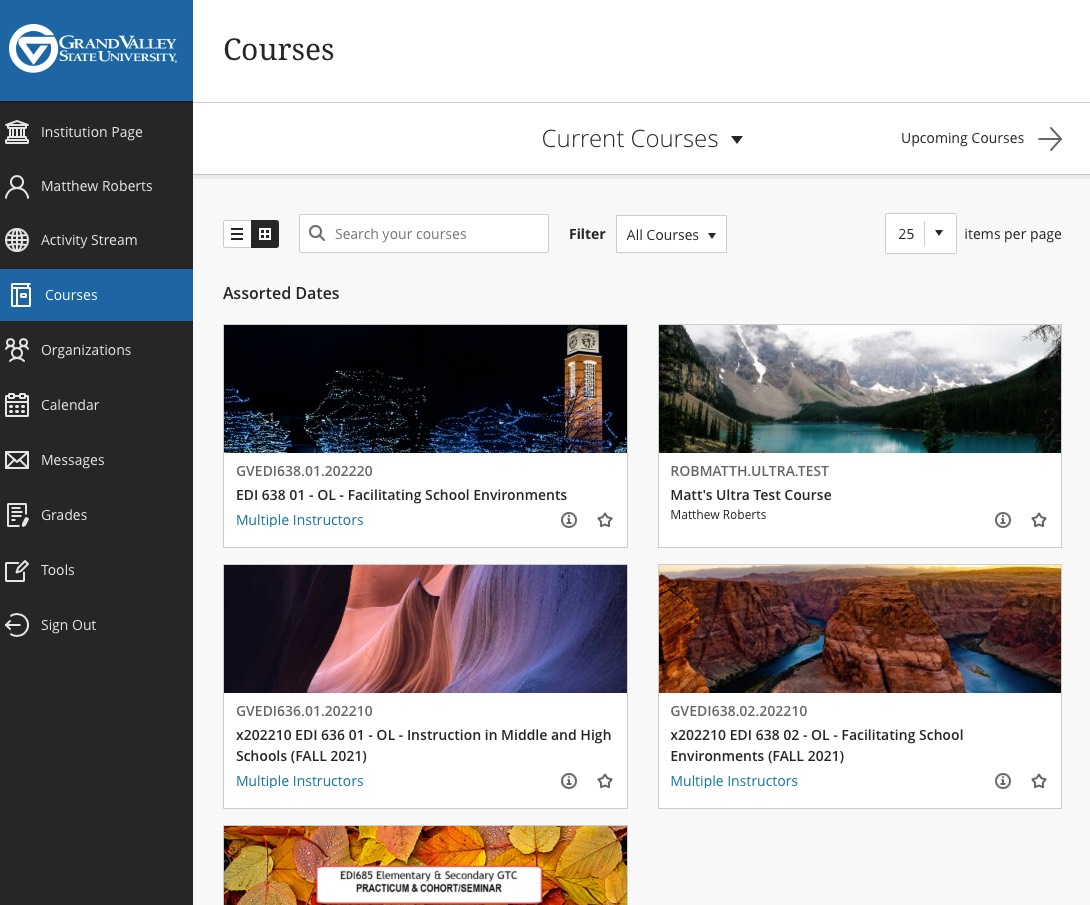
Task: Open Matthew Roberts profile menu item
Action: (96, 186)
